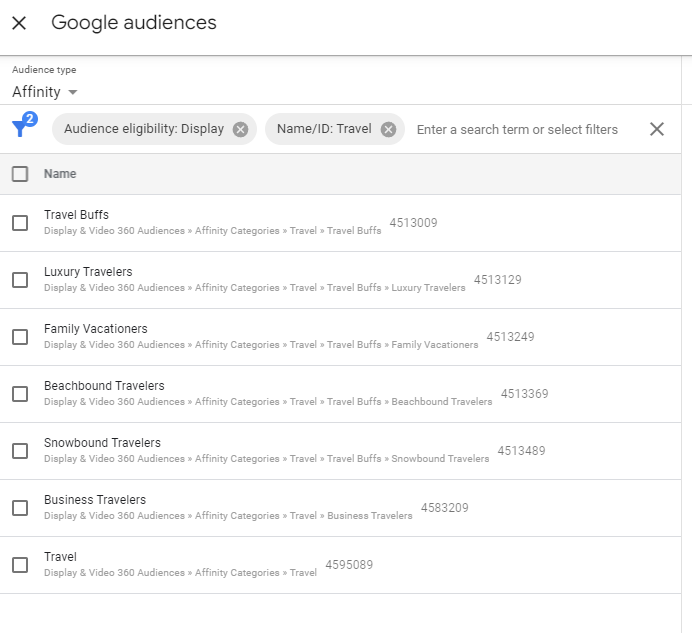Check the Snowbound Travelers audience
This screenshot has height=633, width=692.
coord(20,451)
